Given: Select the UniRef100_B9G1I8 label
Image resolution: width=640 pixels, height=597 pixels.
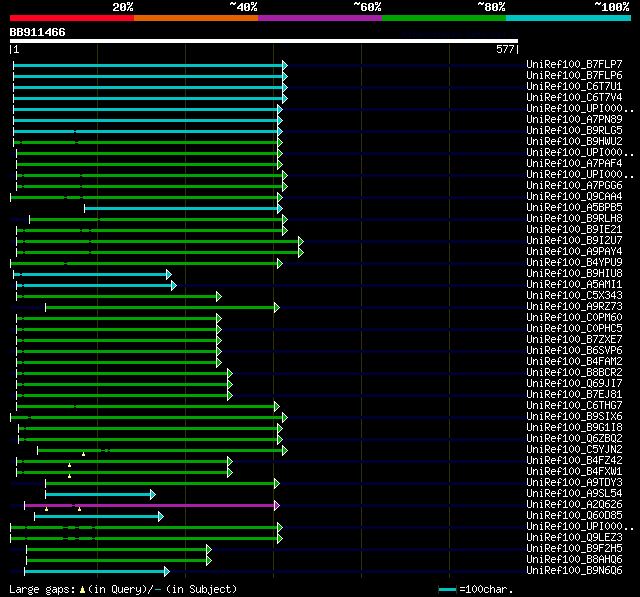Looking at the screenshot, I should [x=574, y=428].
